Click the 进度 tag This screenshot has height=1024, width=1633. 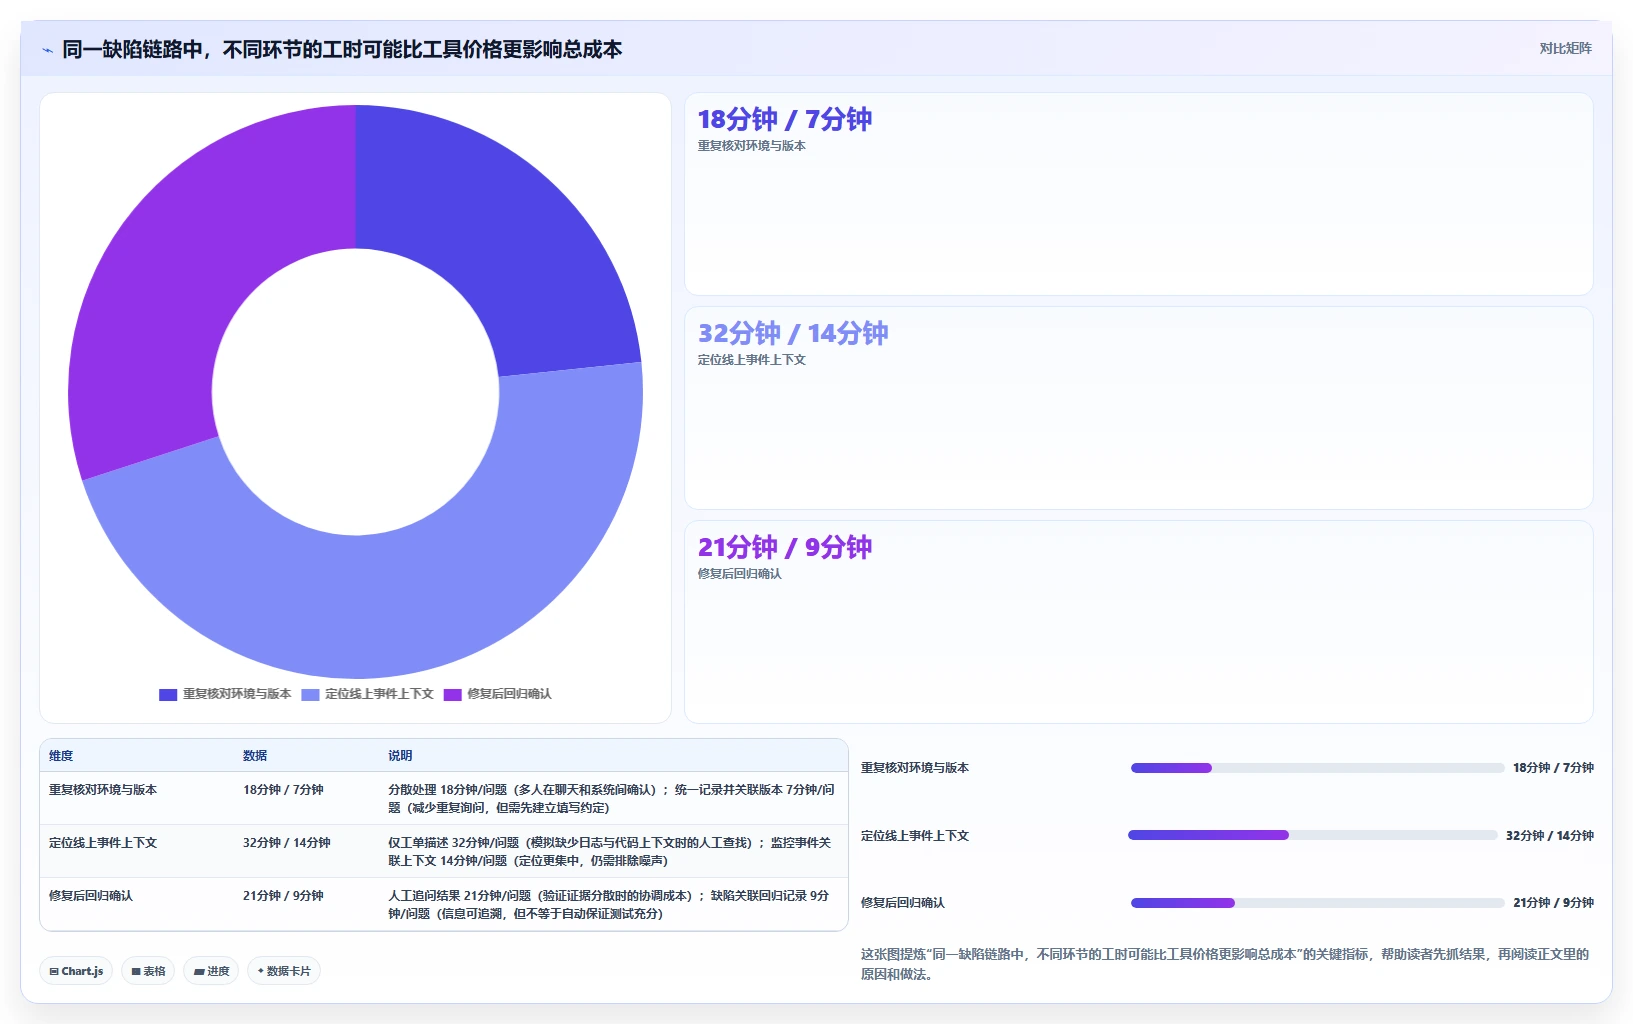pyautogui.click(x=211, y=971)
